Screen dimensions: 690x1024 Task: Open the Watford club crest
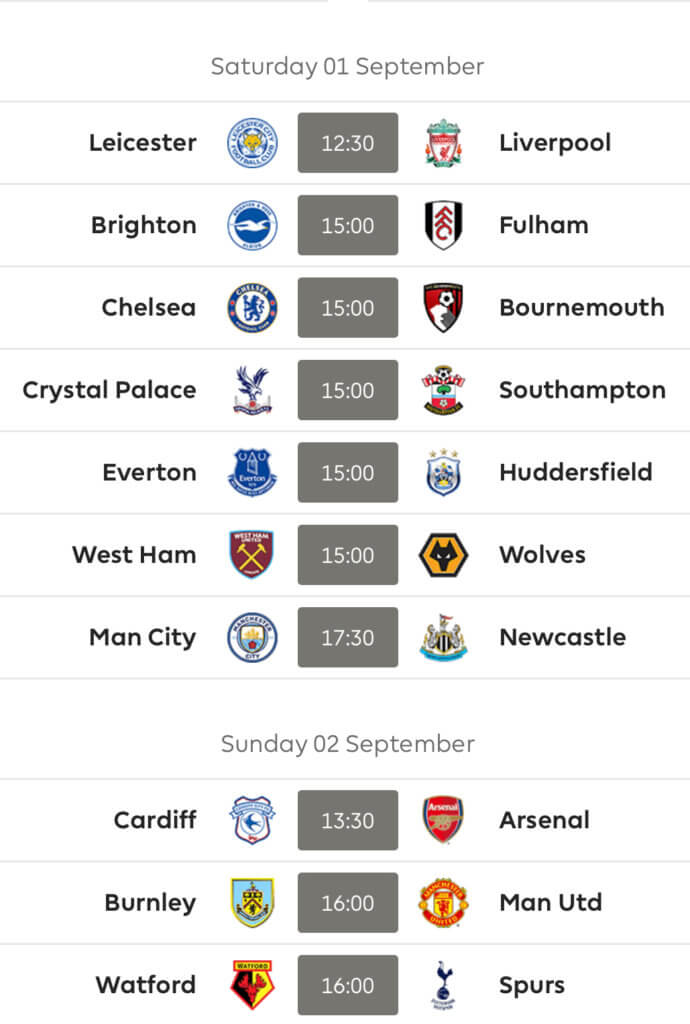252,985
